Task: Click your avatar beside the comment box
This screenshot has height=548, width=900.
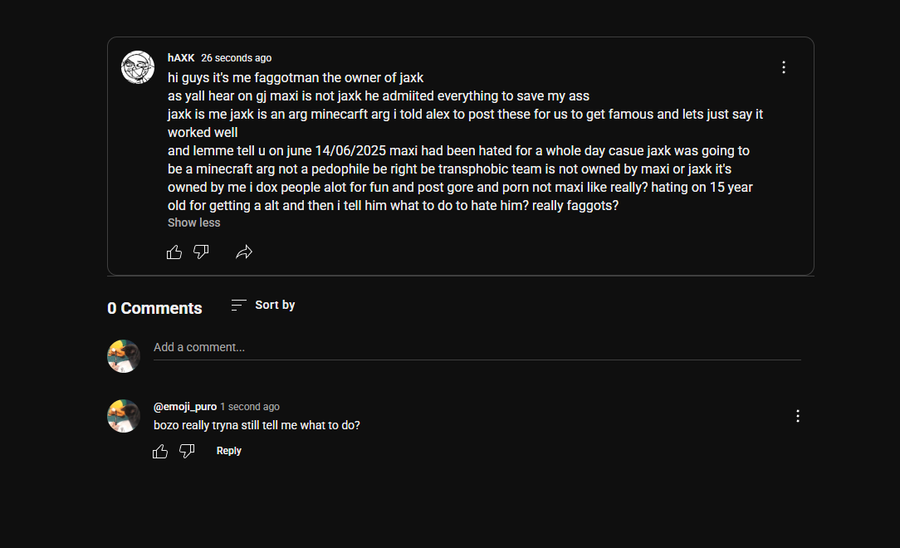Action: click(123, 356)
